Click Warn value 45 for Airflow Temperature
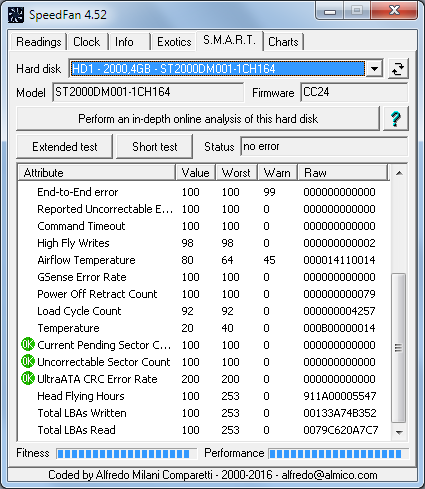425x489 pixels. pos(269,260)
